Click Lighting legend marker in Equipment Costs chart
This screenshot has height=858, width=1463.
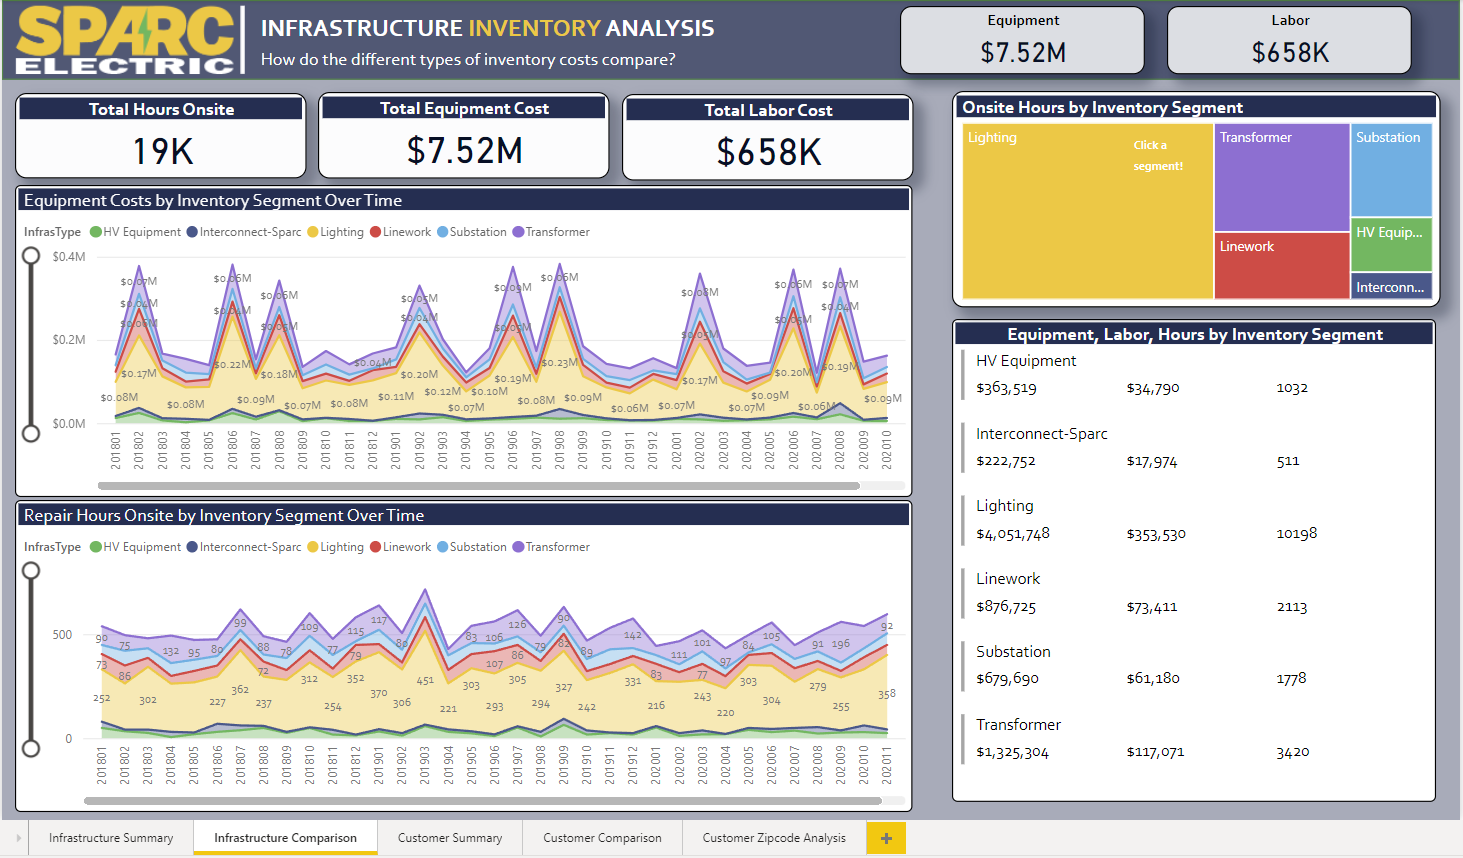313,232
